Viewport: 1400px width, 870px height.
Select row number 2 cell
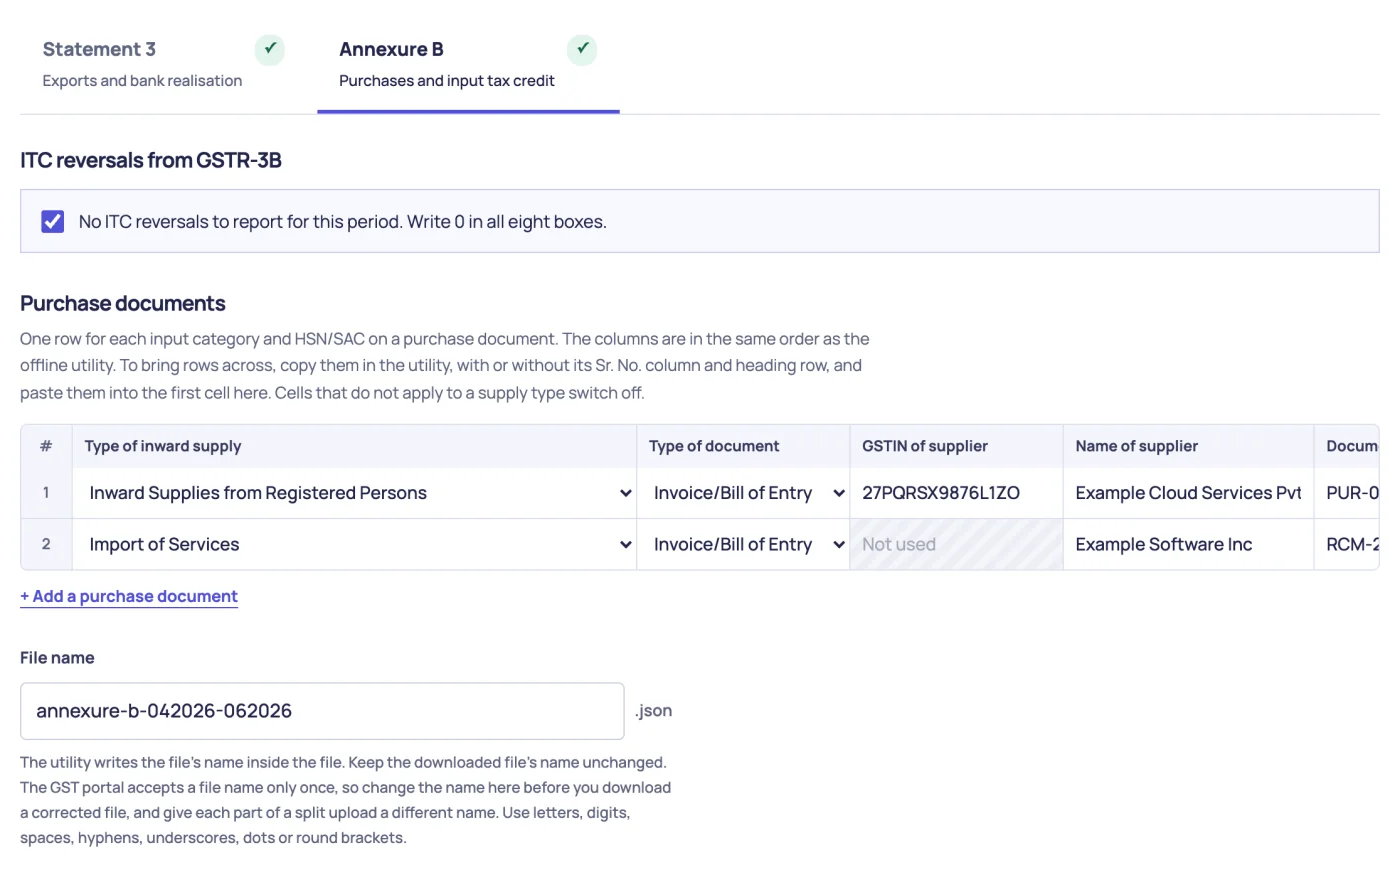(46, 544)
